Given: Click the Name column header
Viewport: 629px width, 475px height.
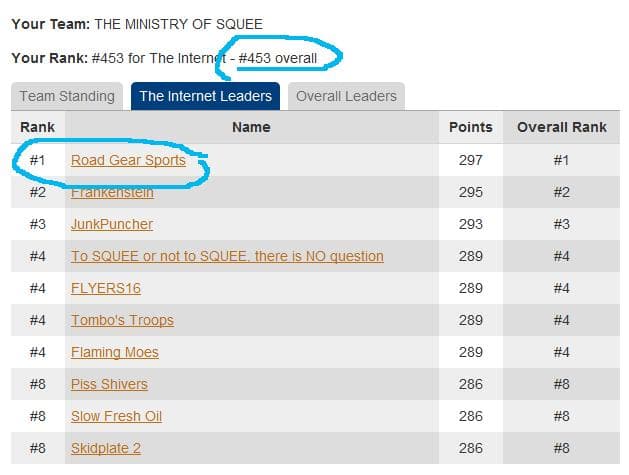Looking at the screenshot, I should [251, 127].
